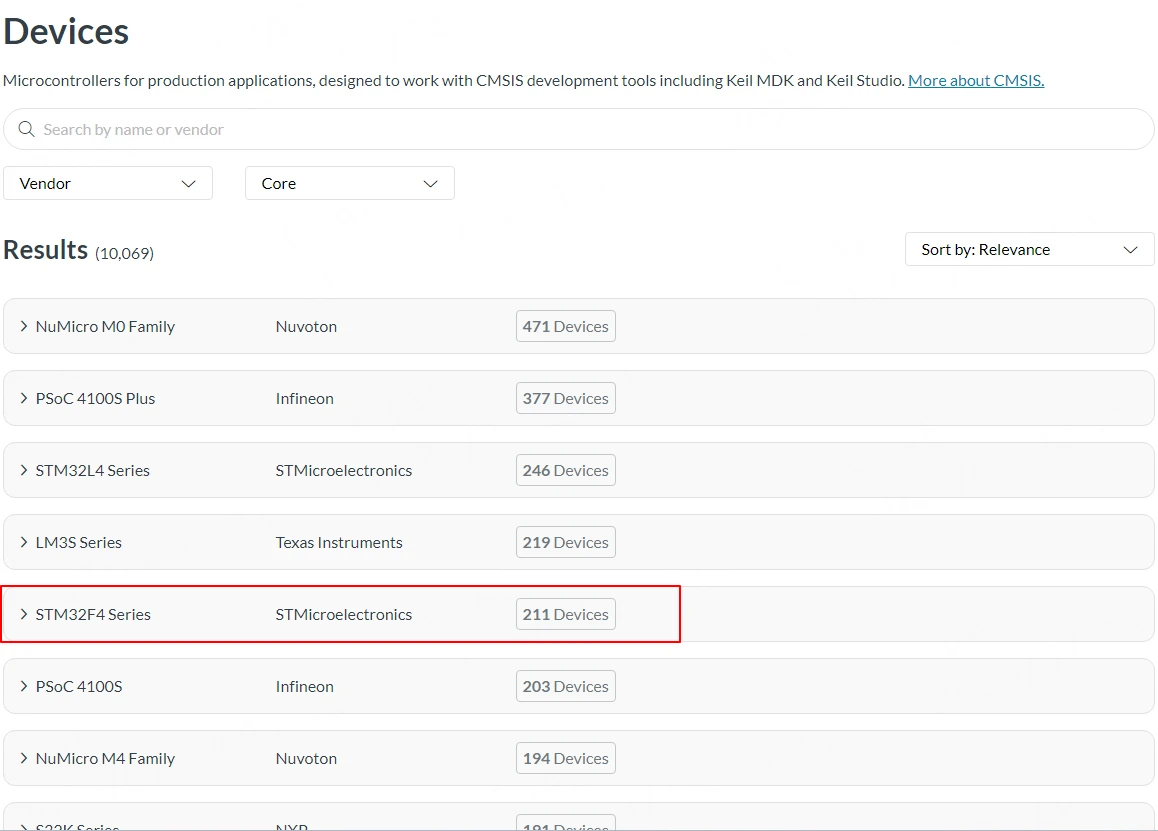1158x831 pixels.
Task: Open the Vendor filter dropdown
Action: (x=108, y=184)
